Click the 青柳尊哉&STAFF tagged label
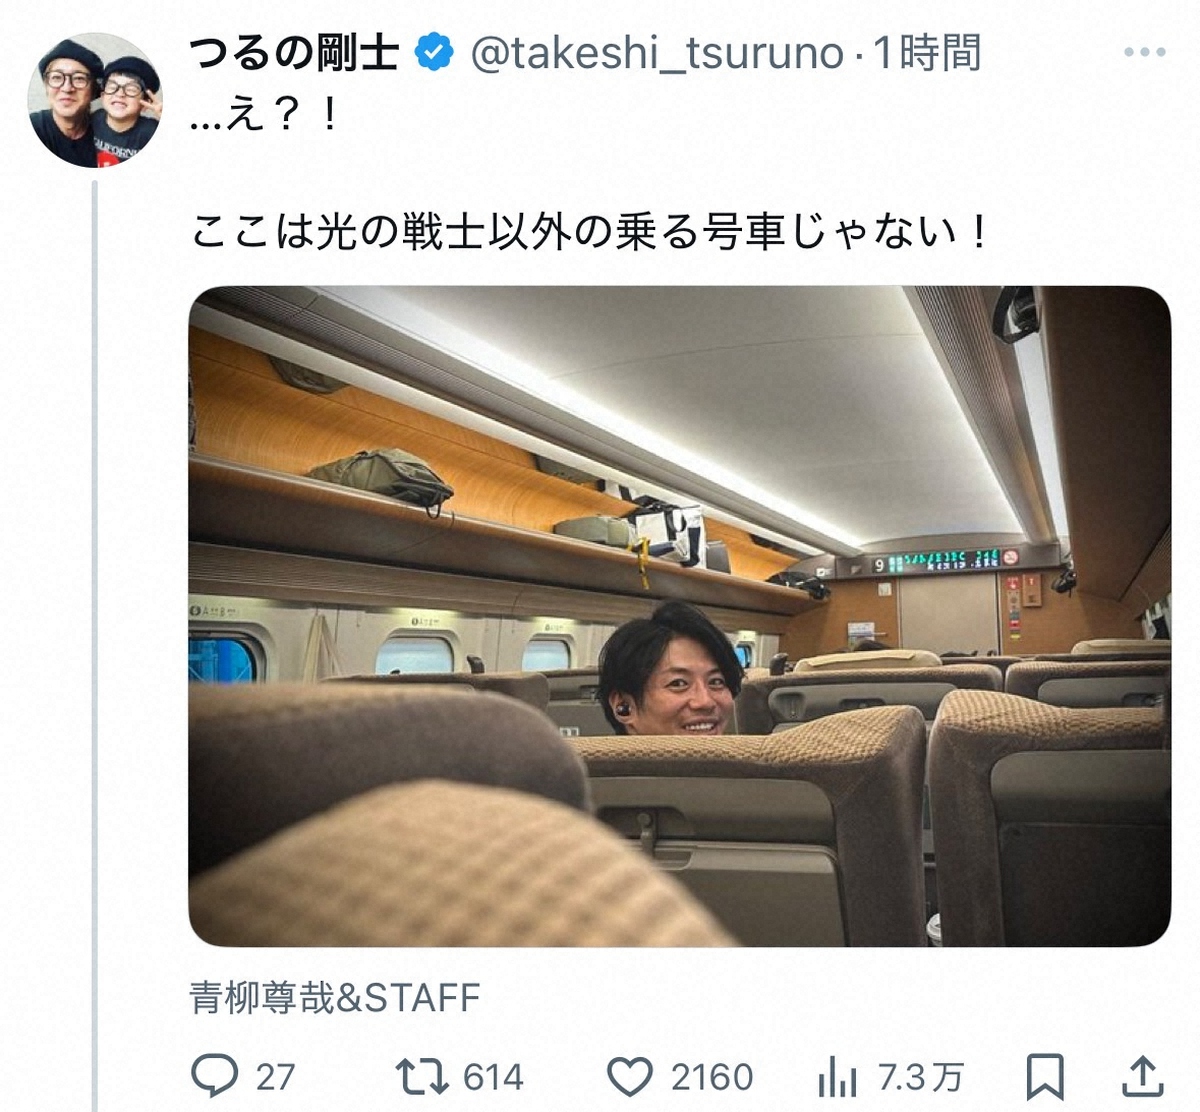 335,997
